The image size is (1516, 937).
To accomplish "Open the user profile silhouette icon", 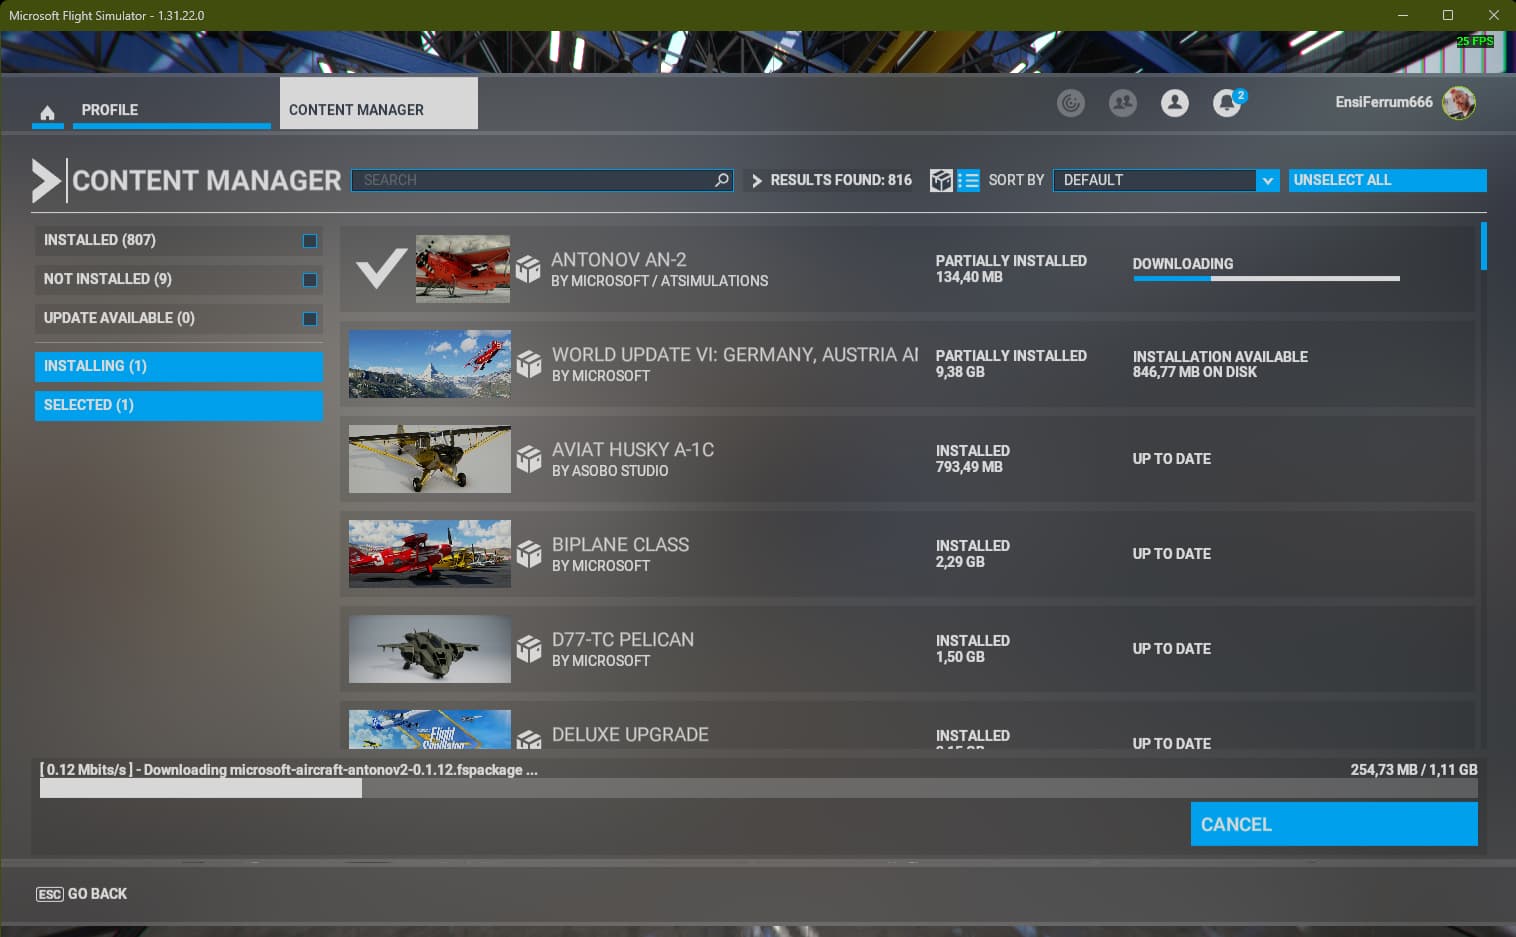I will click(1175, 103).
